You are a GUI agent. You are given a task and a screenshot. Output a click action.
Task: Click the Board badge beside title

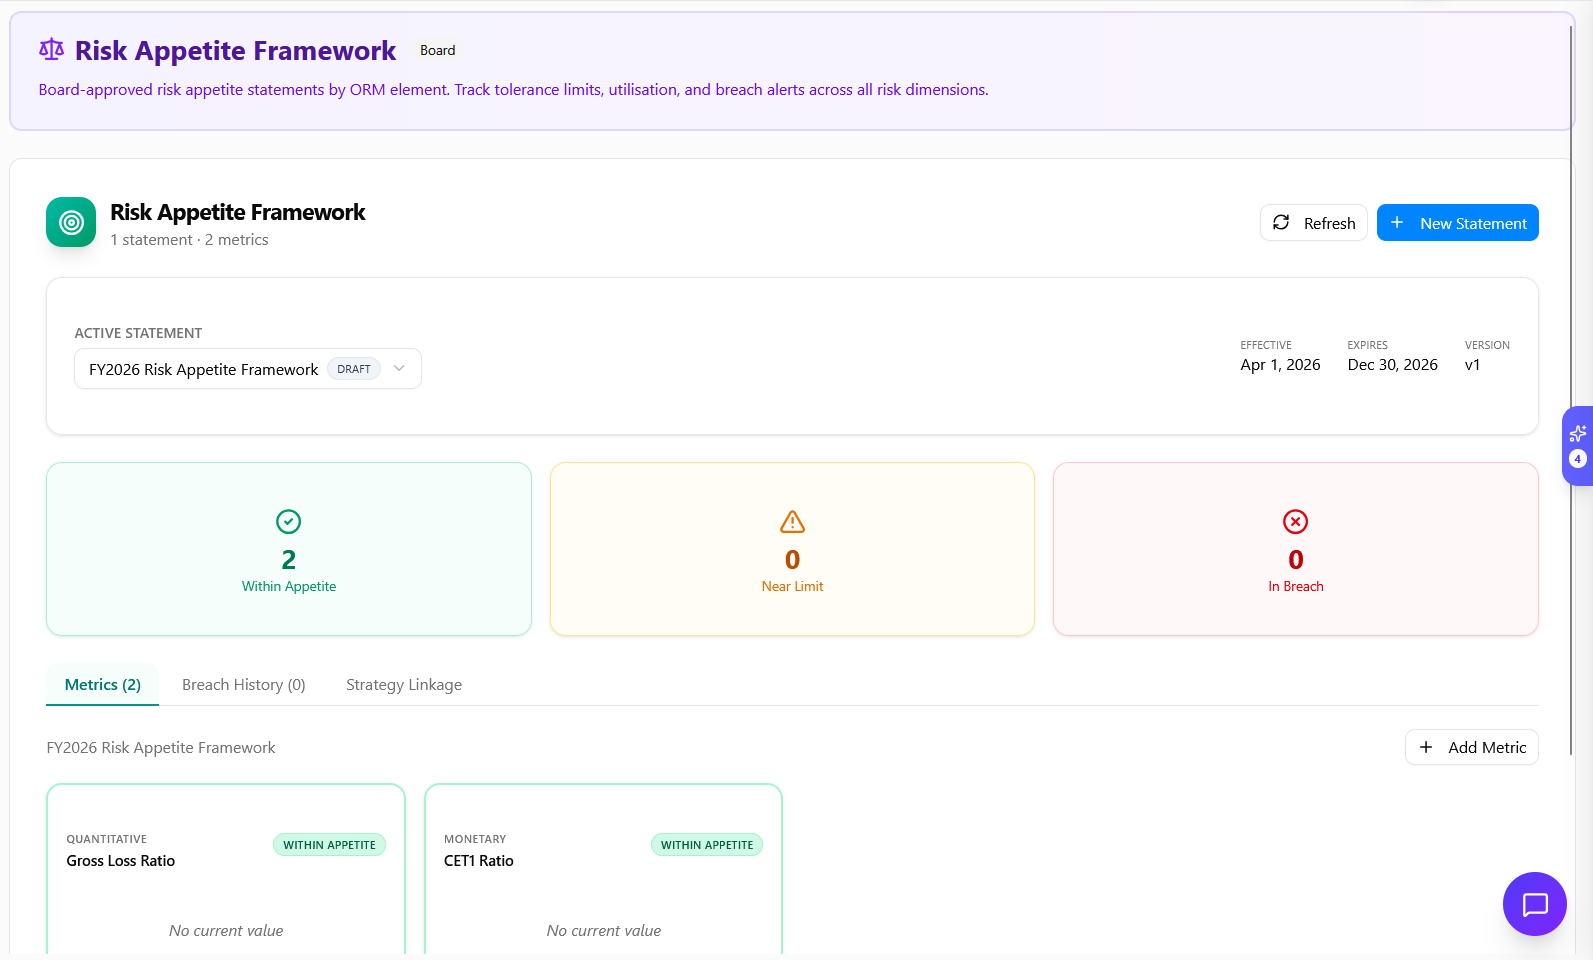click(x=437, y=51)
